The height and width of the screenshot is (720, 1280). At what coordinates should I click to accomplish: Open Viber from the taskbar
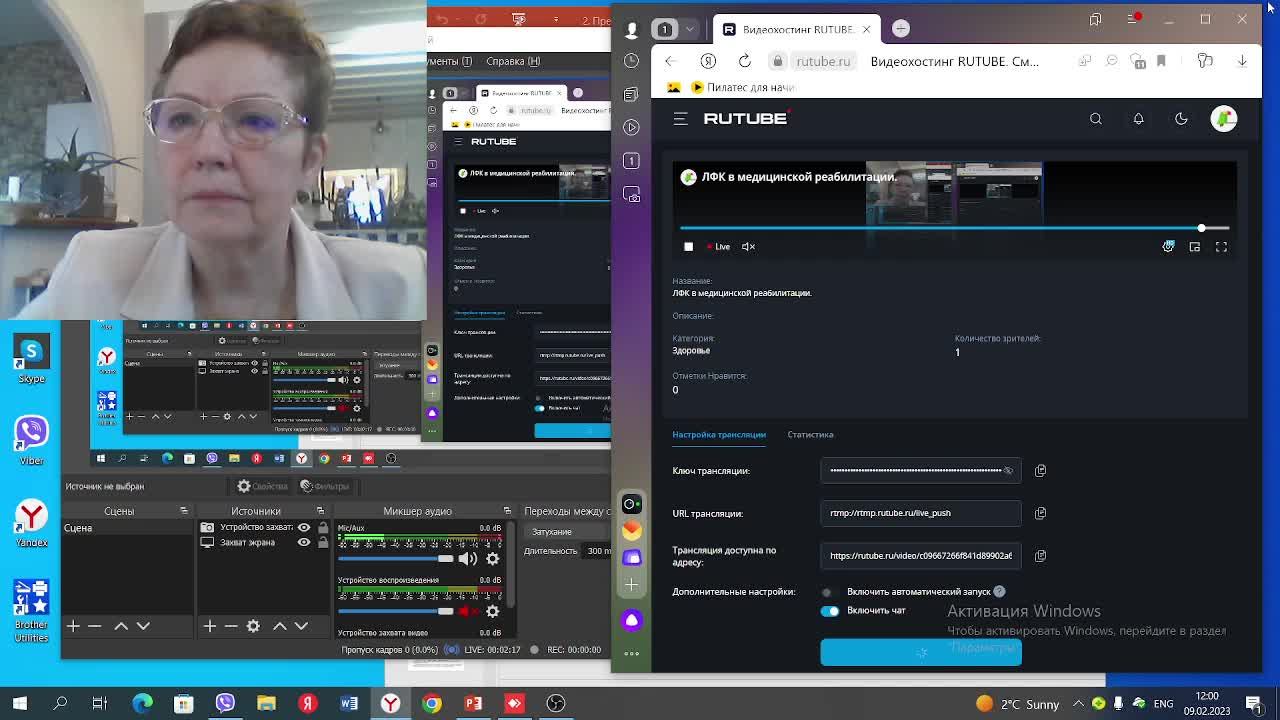[x=225, y=703]
